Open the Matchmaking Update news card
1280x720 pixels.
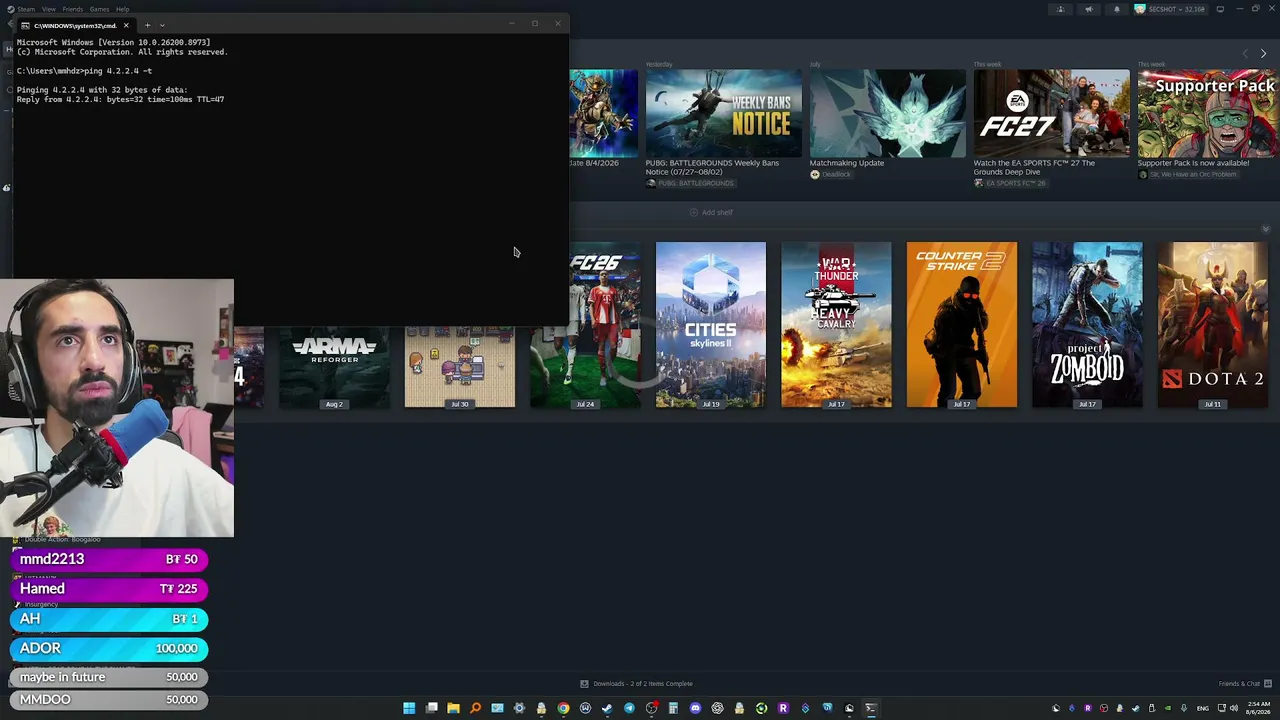point(887,113)
